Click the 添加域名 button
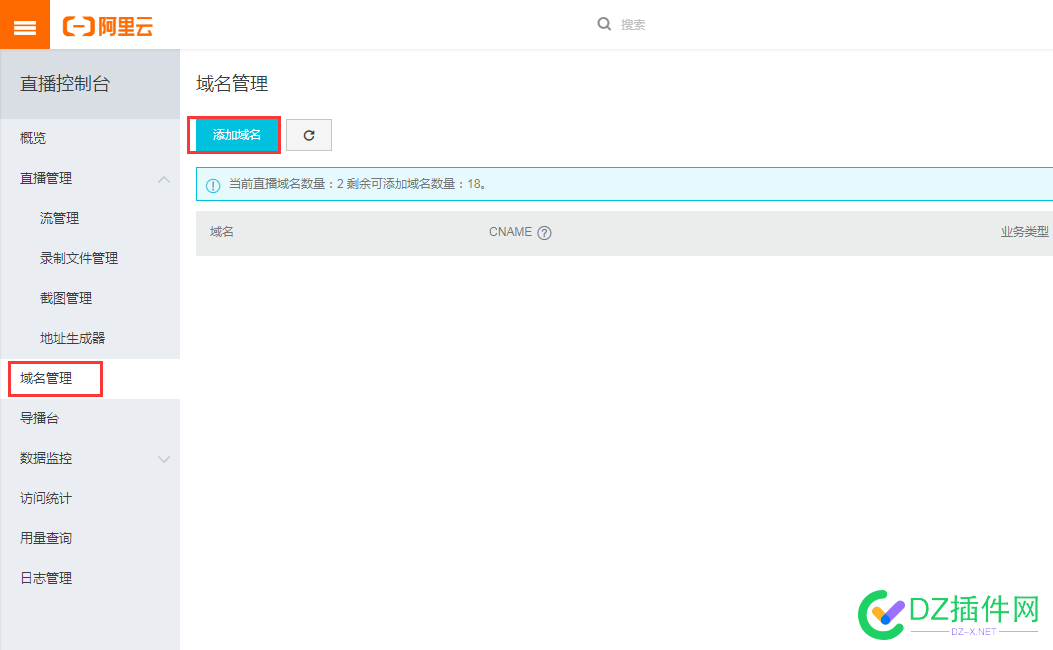 pyautogui.click(x=236, y=135)
